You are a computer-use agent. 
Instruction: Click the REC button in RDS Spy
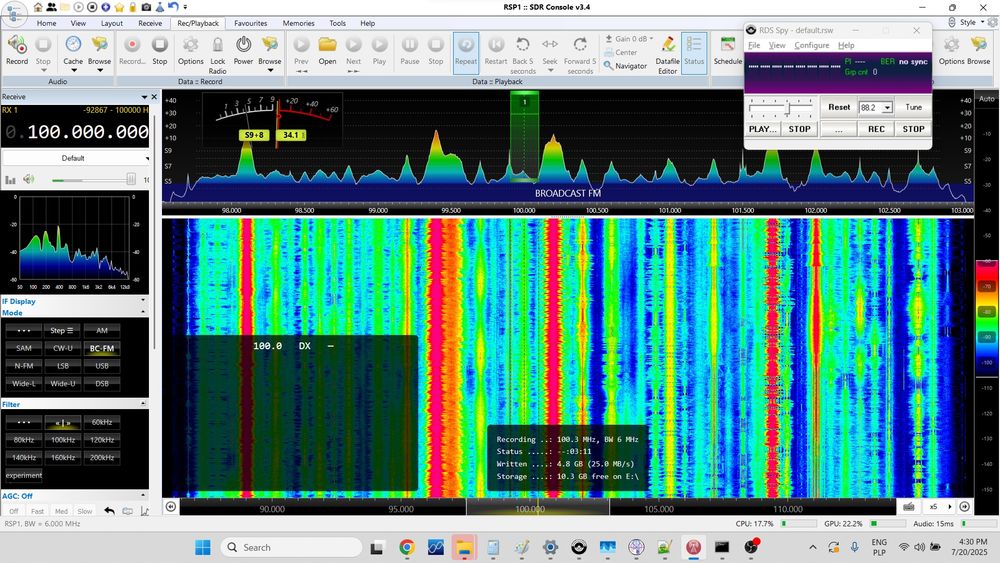coord(876,129)
